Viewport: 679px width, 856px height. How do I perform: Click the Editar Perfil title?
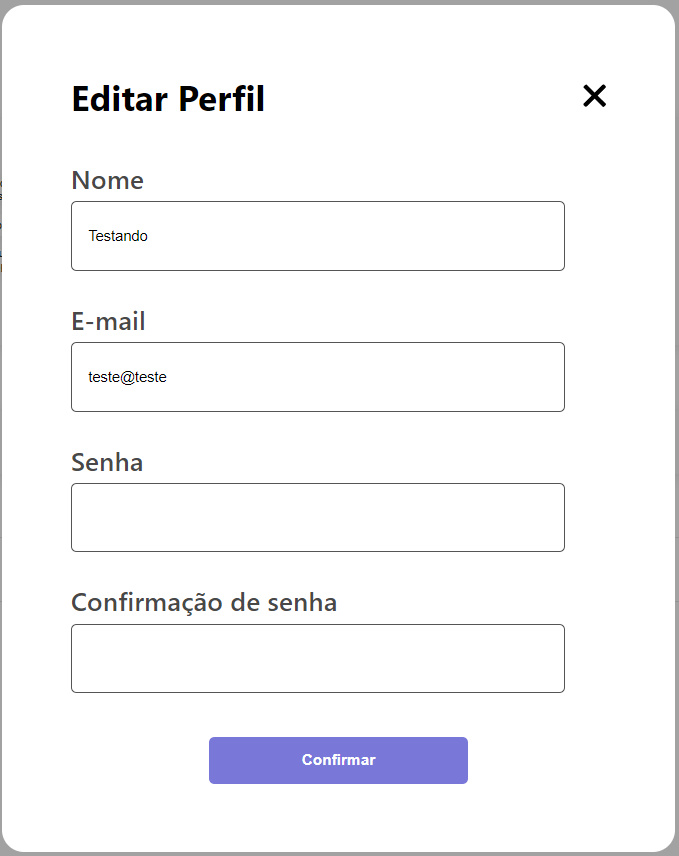[x=167, y=99]
